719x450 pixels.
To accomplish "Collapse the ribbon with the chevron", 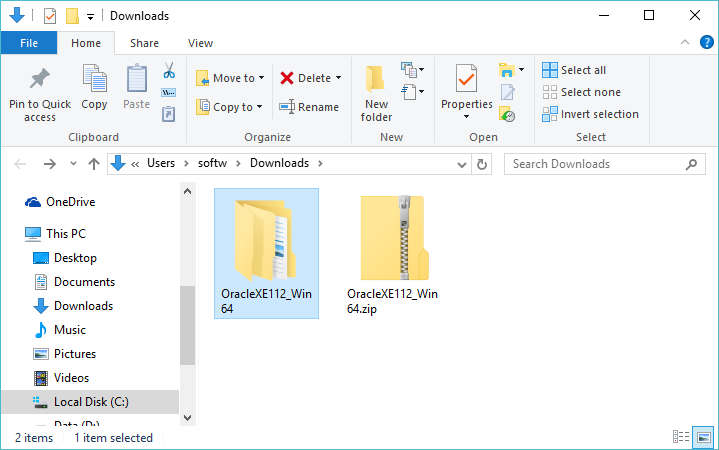I will coord(685,42).
